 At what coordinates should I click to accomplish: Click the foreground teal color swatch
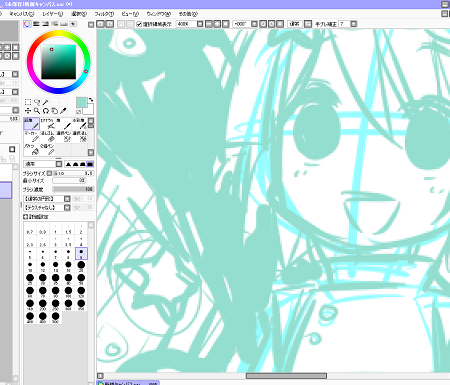(82, 103)
